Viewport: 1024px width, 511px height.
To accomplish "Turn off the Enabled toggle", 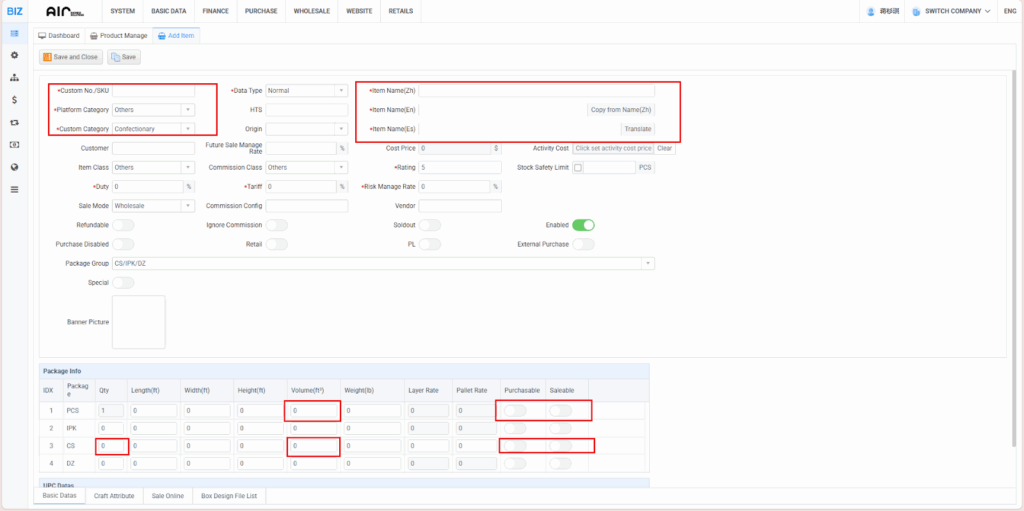I will (x=583, y=225).
